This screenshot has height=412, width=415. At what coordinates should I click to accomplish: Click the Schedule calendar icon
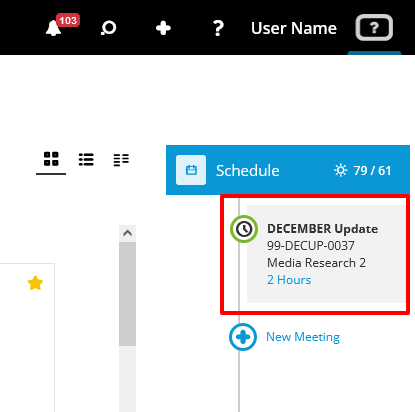[x=191, y=170]
